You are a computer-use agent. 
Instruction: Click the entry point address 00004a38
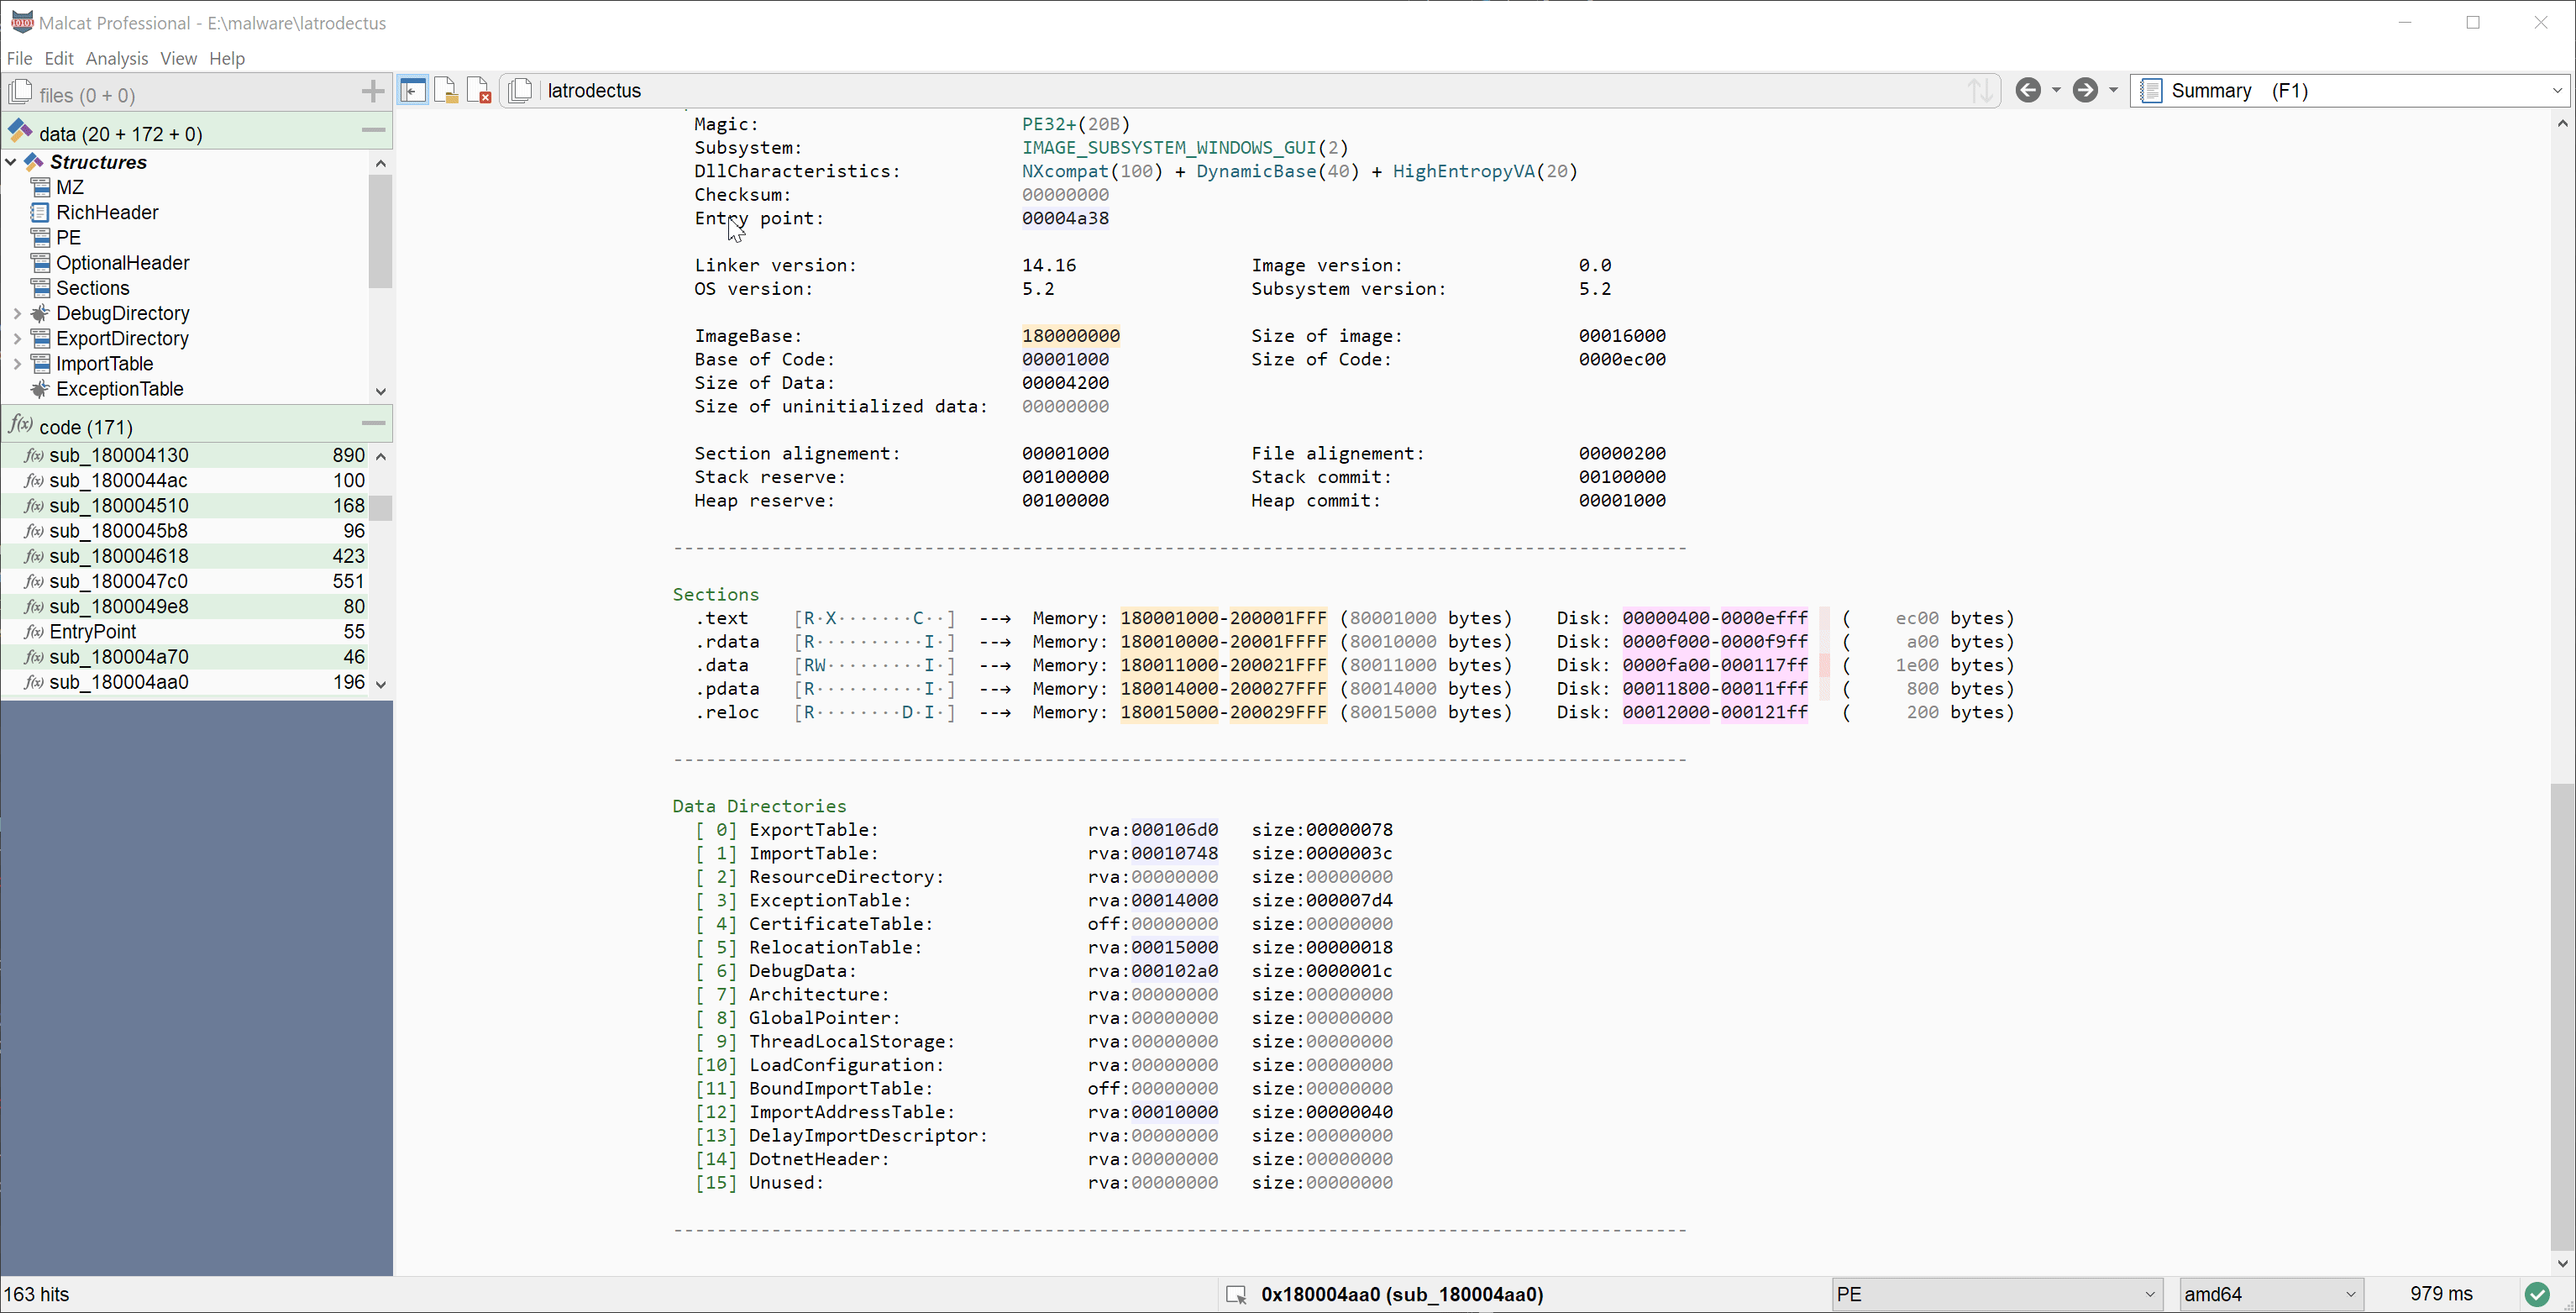[1065, 218]
